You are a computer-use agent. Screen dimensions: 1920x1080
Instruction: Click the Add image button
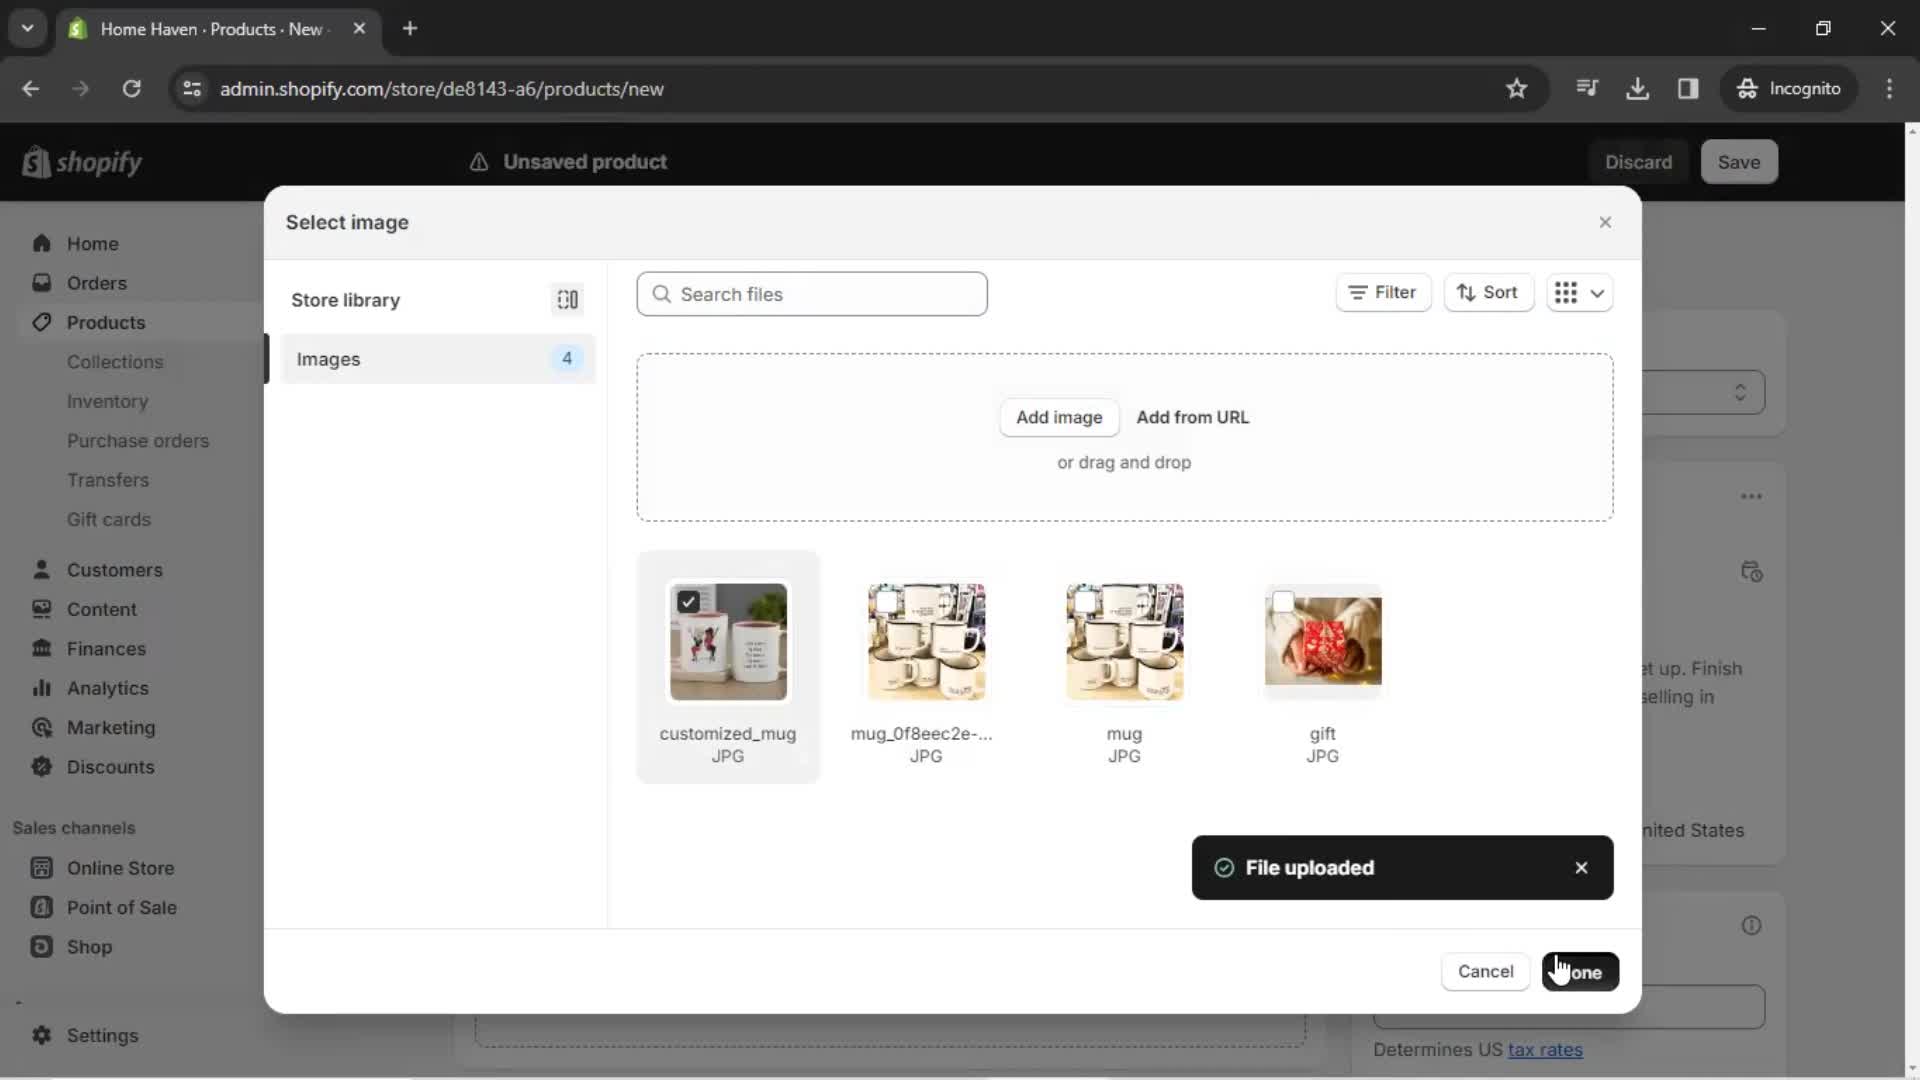point(1059,417)
